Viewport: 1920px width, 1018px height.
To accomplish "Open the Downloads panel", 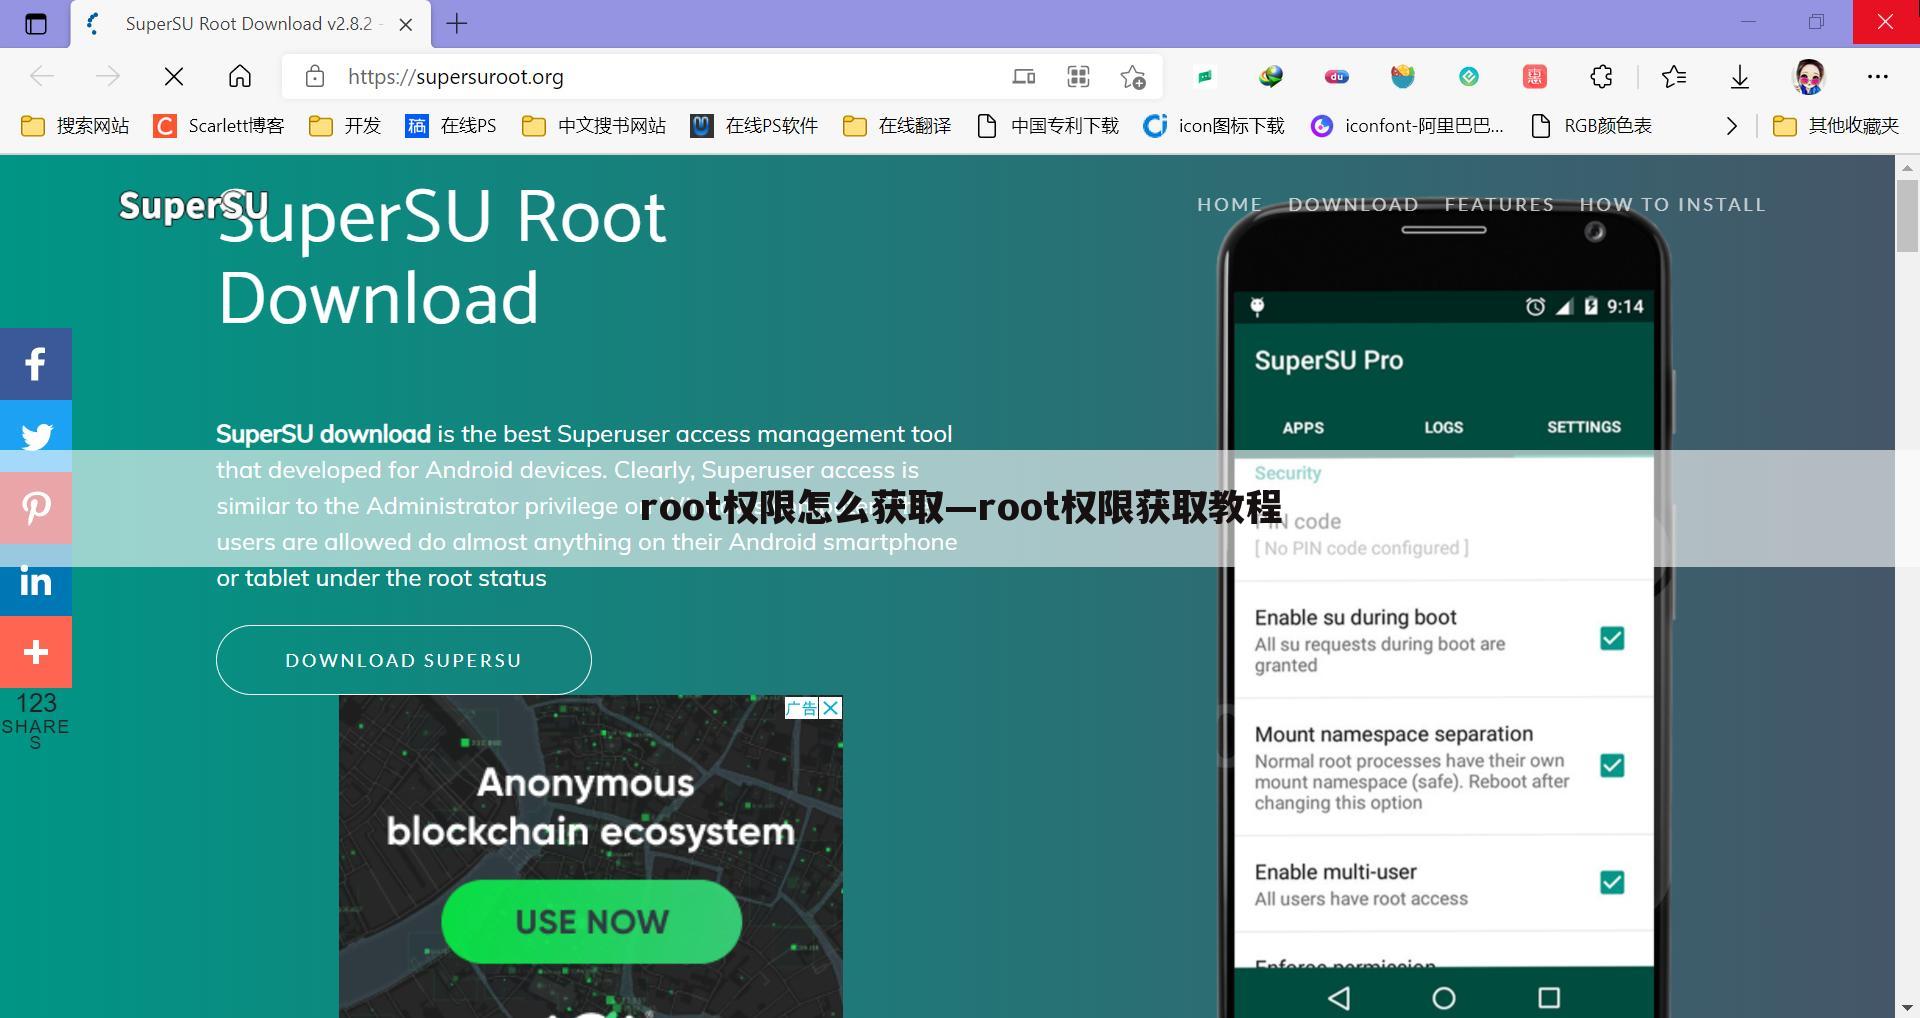I will [x=1740, y=76].
